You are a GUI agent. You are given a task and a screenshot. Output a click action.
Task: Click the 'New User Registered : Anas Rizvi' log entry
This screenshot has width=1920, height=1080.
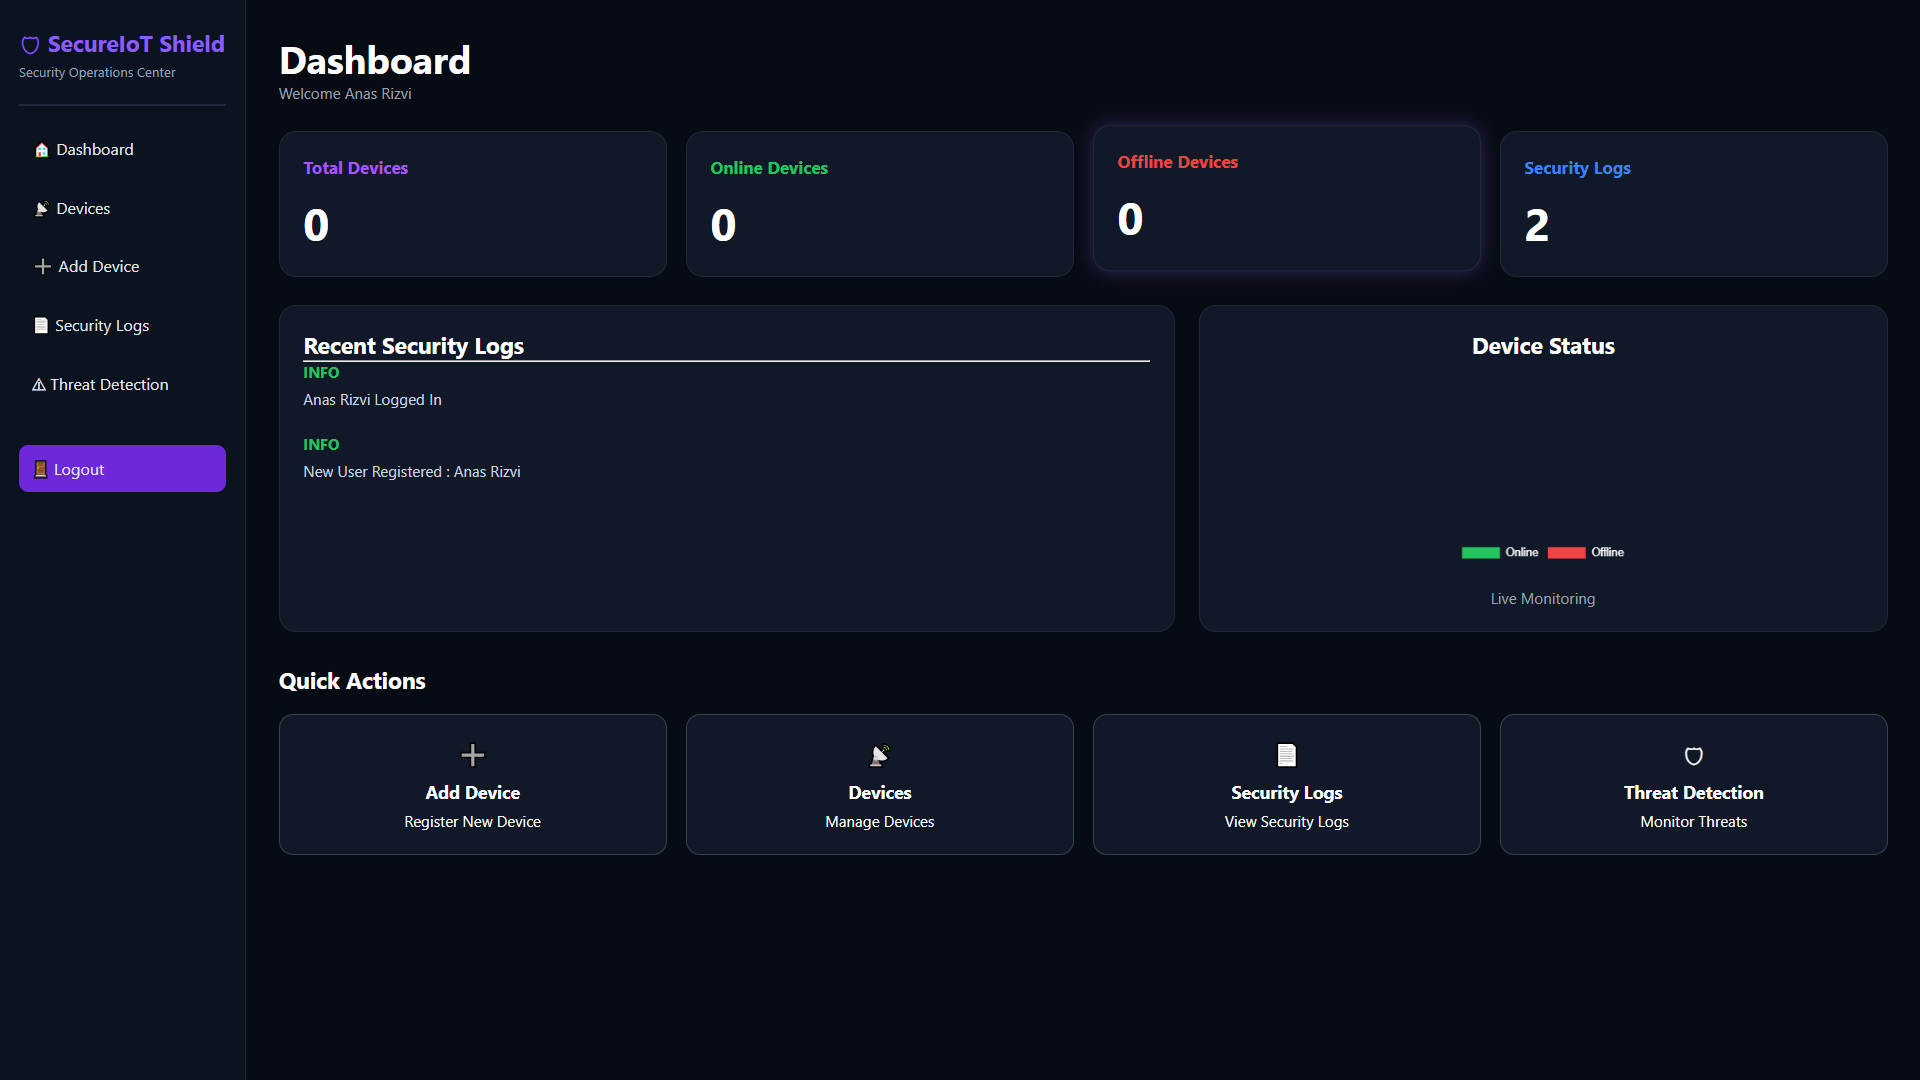click(412, 472)
